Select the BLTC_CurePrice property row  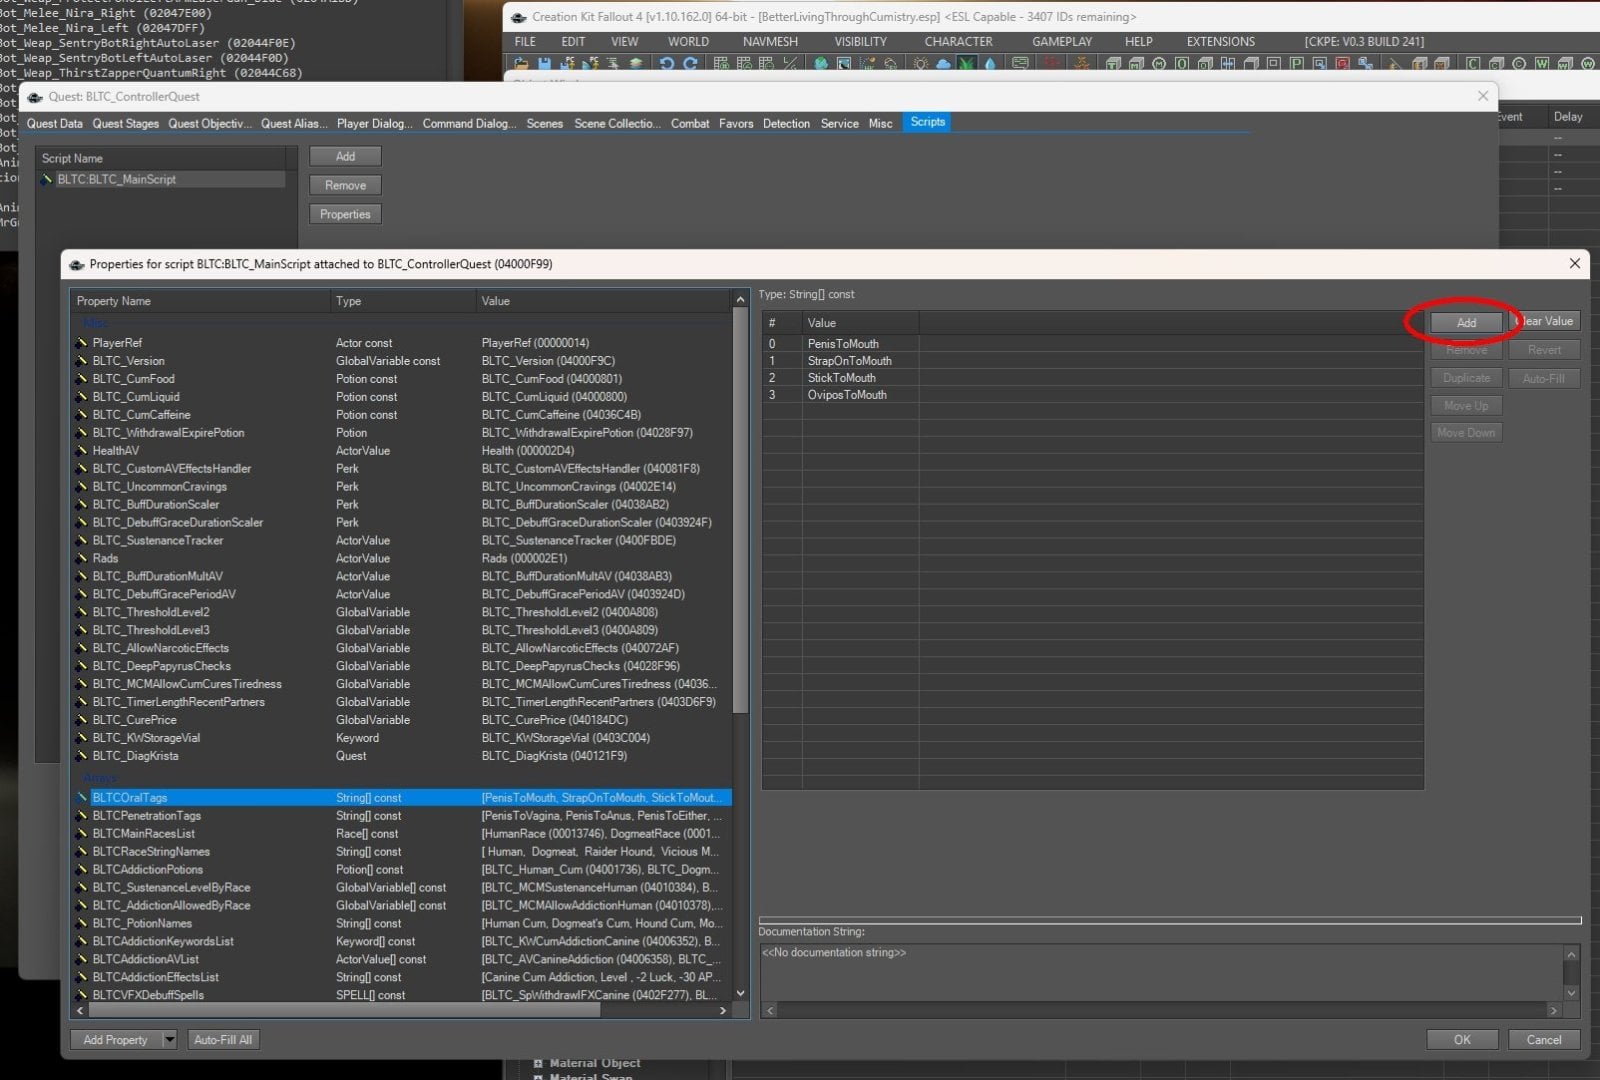click(x=402, y=720)
